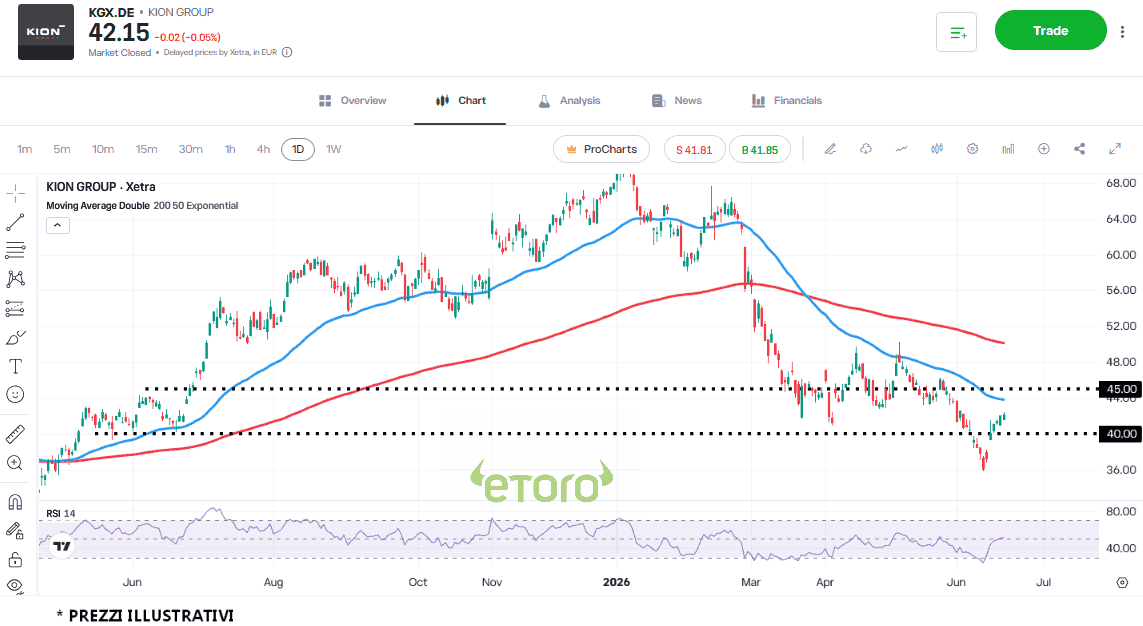The image size is (1143, 626).
Task: Activate the zoom-in magnifier tool
Action: tap(15, 463)
